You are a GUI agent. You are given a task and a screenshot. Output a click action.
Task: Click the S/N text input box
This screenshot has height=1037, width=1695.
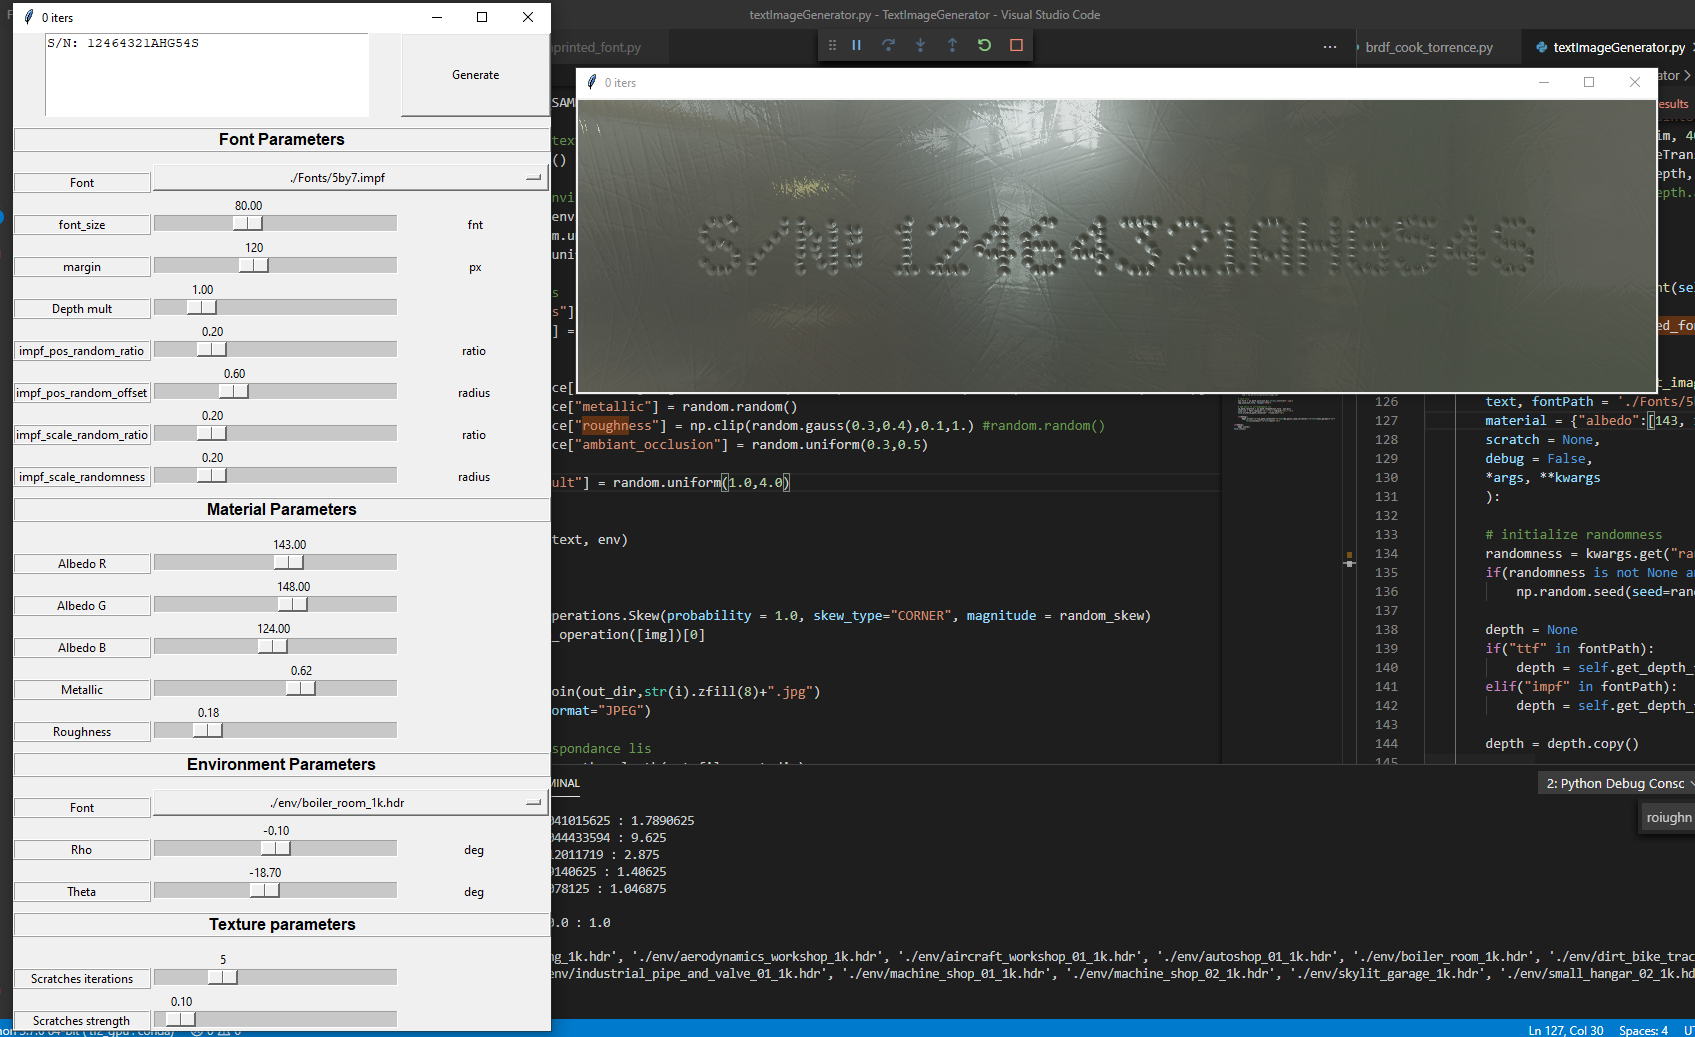pyautogui.click(x=207, y=75)
